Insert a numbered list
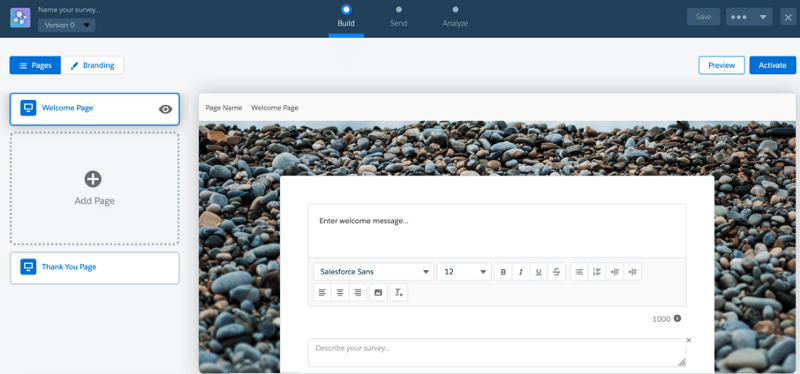The width and height of the screenshot is (800, 374). [597, 272]
